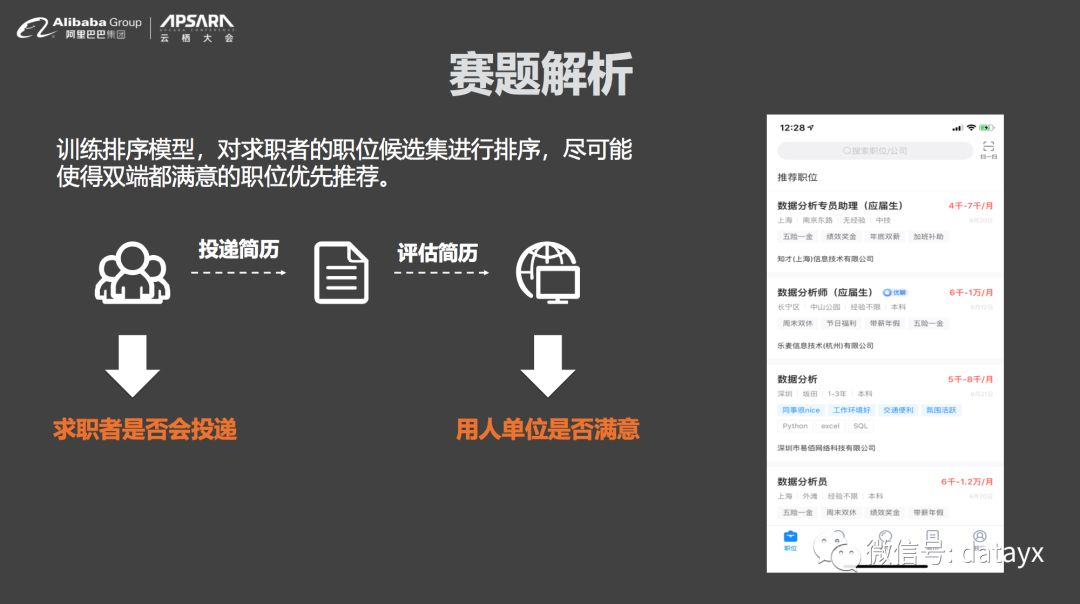Tap the 工作环境好 tag
The height and width of the screenshot is (604, 1080).
coord(851,410)
